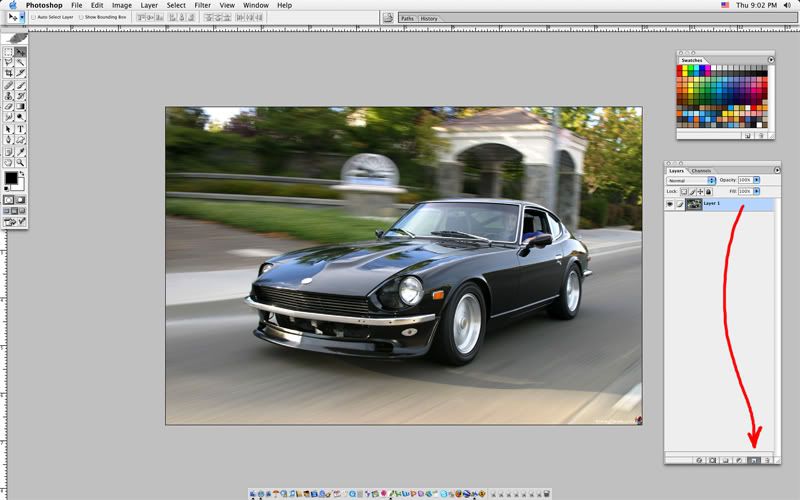
Task: Click the Create New Layer button
Action: [754, 460]
